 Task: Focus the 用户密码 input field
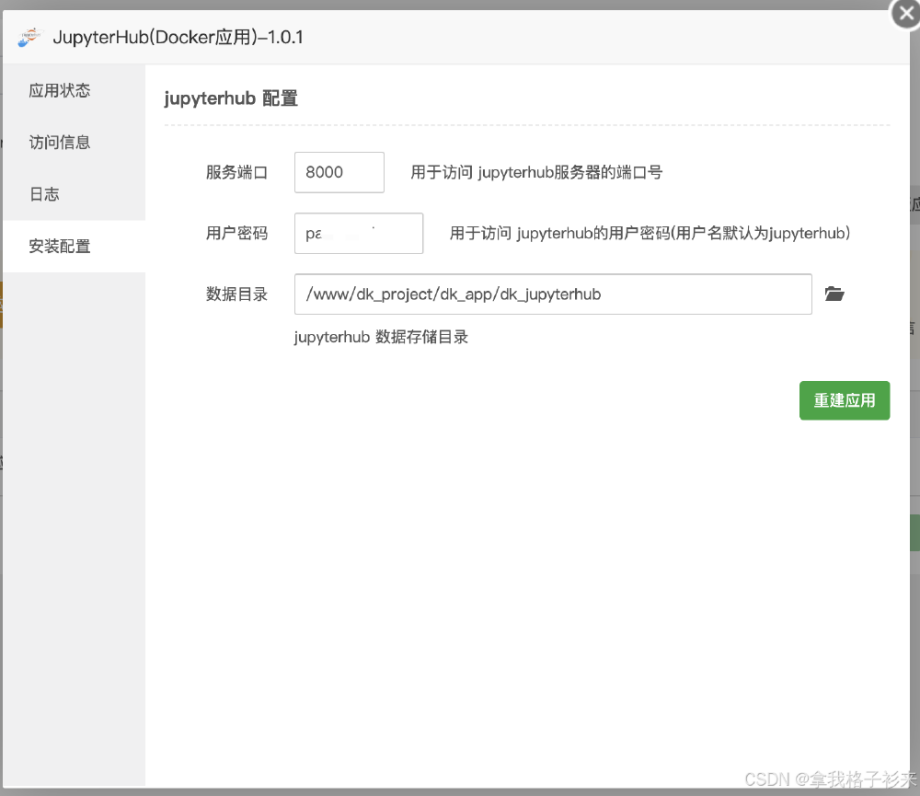pos(358,233)
